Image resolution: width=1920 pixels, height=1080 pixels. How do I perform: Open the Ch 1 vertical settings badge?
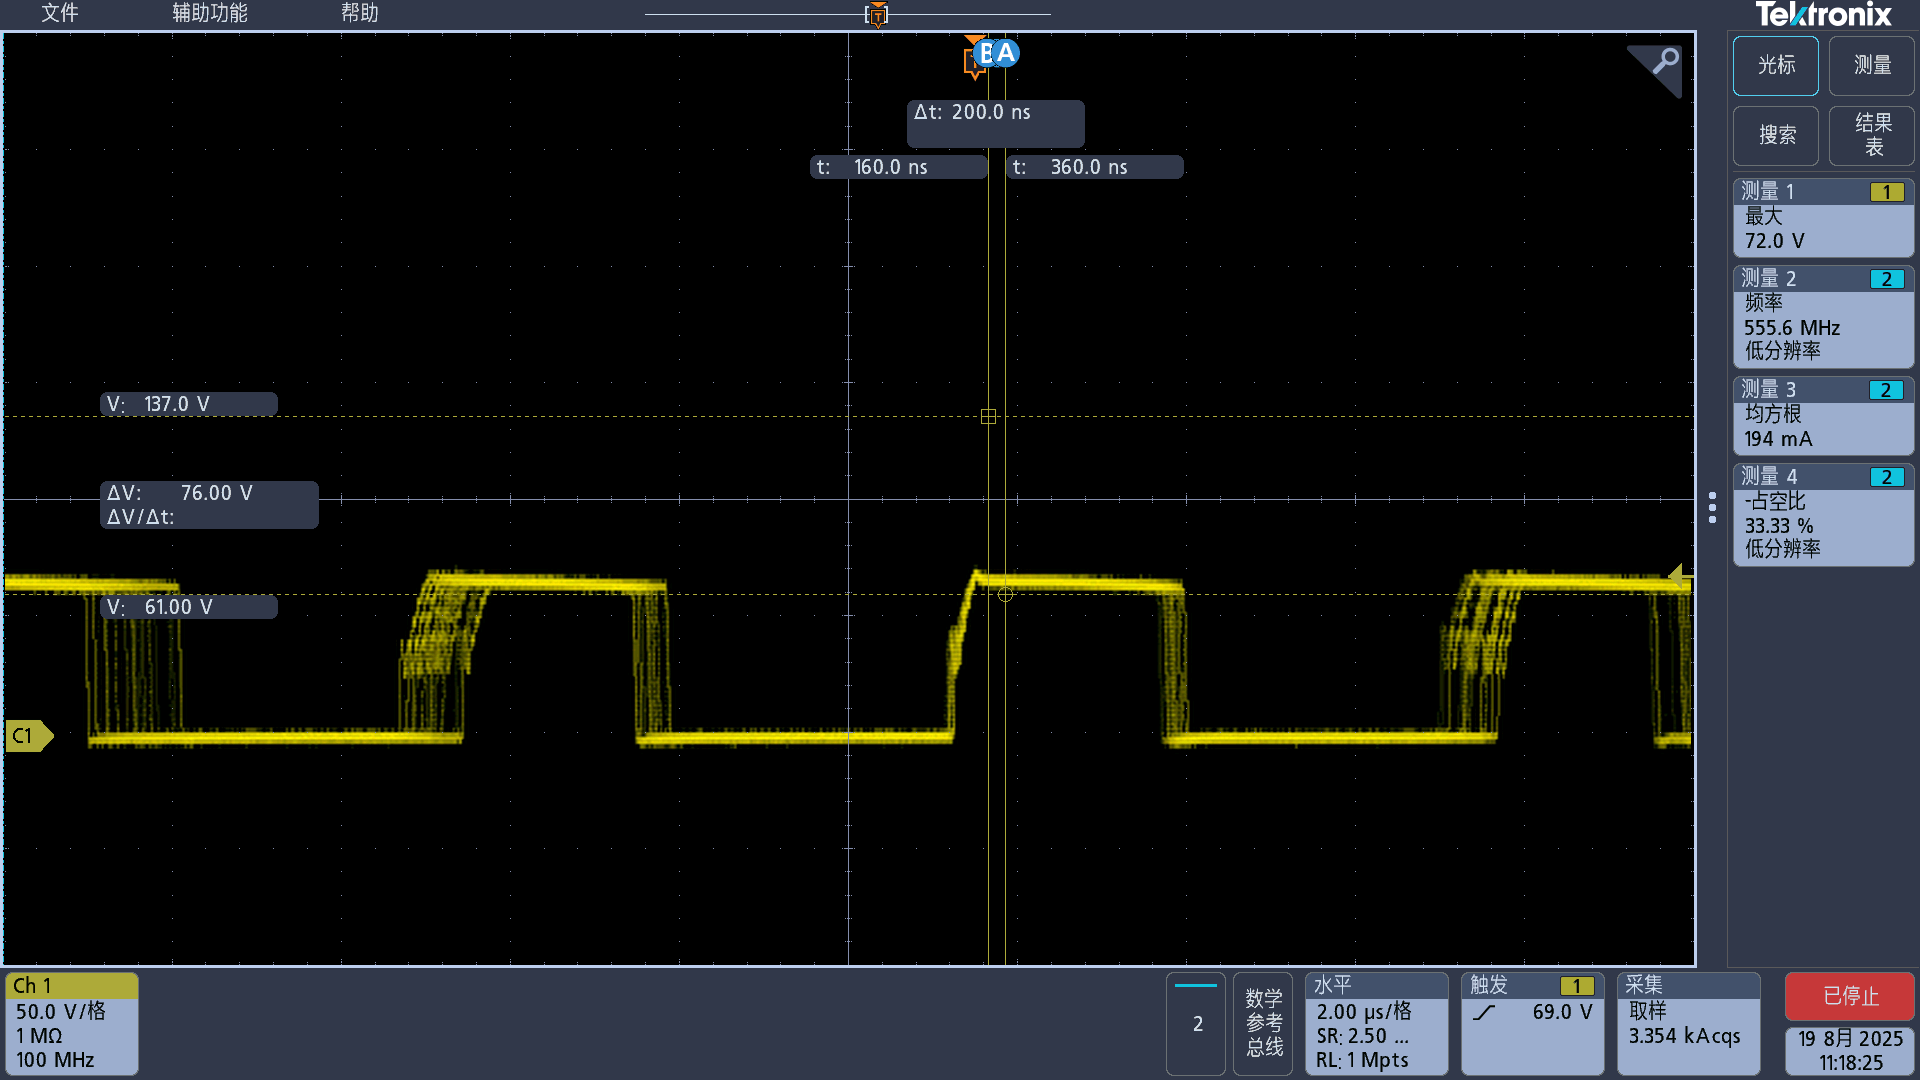click(72, 1023)
